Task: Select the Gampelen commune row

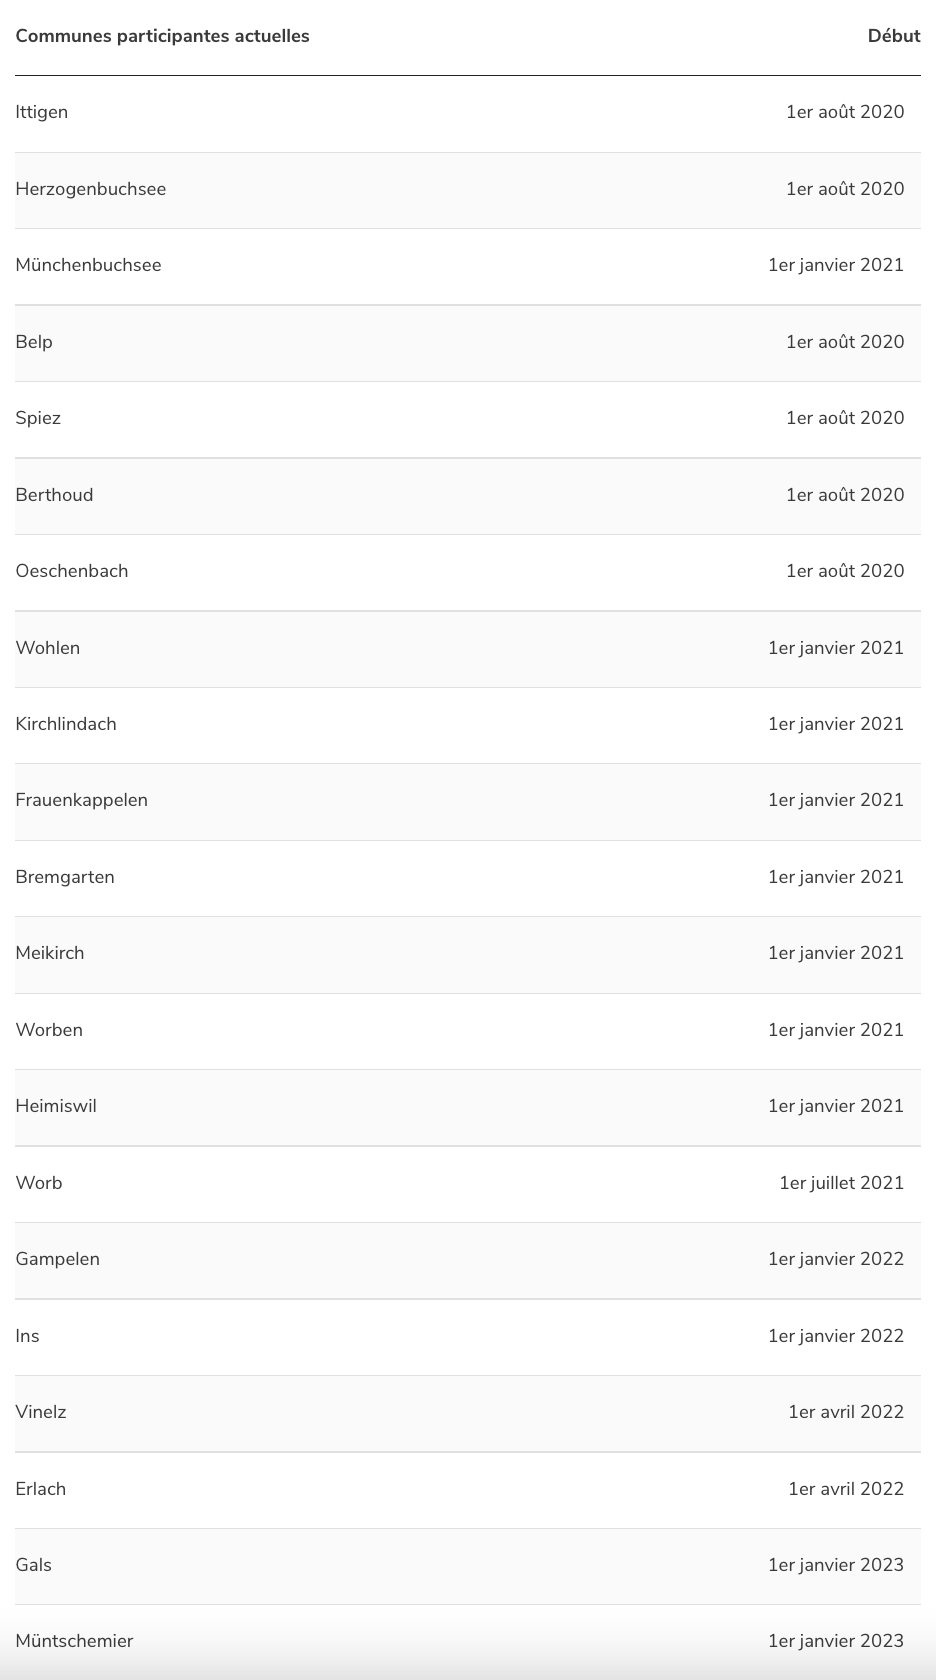Action: 468,1260
